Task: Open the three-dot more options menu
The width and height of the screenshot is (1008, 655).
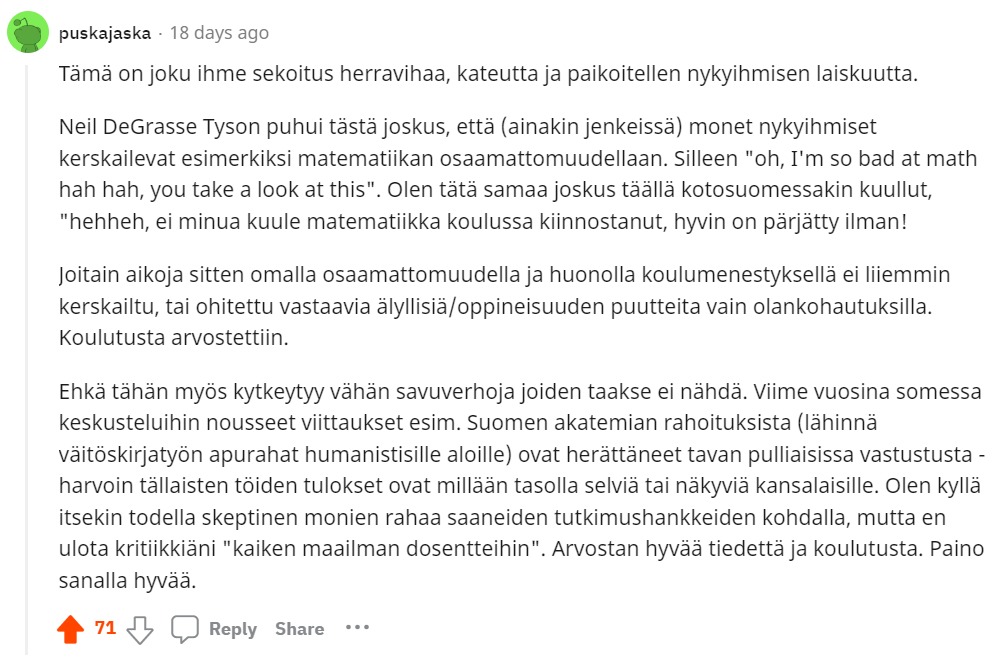Action: click(x=357, y=628)
